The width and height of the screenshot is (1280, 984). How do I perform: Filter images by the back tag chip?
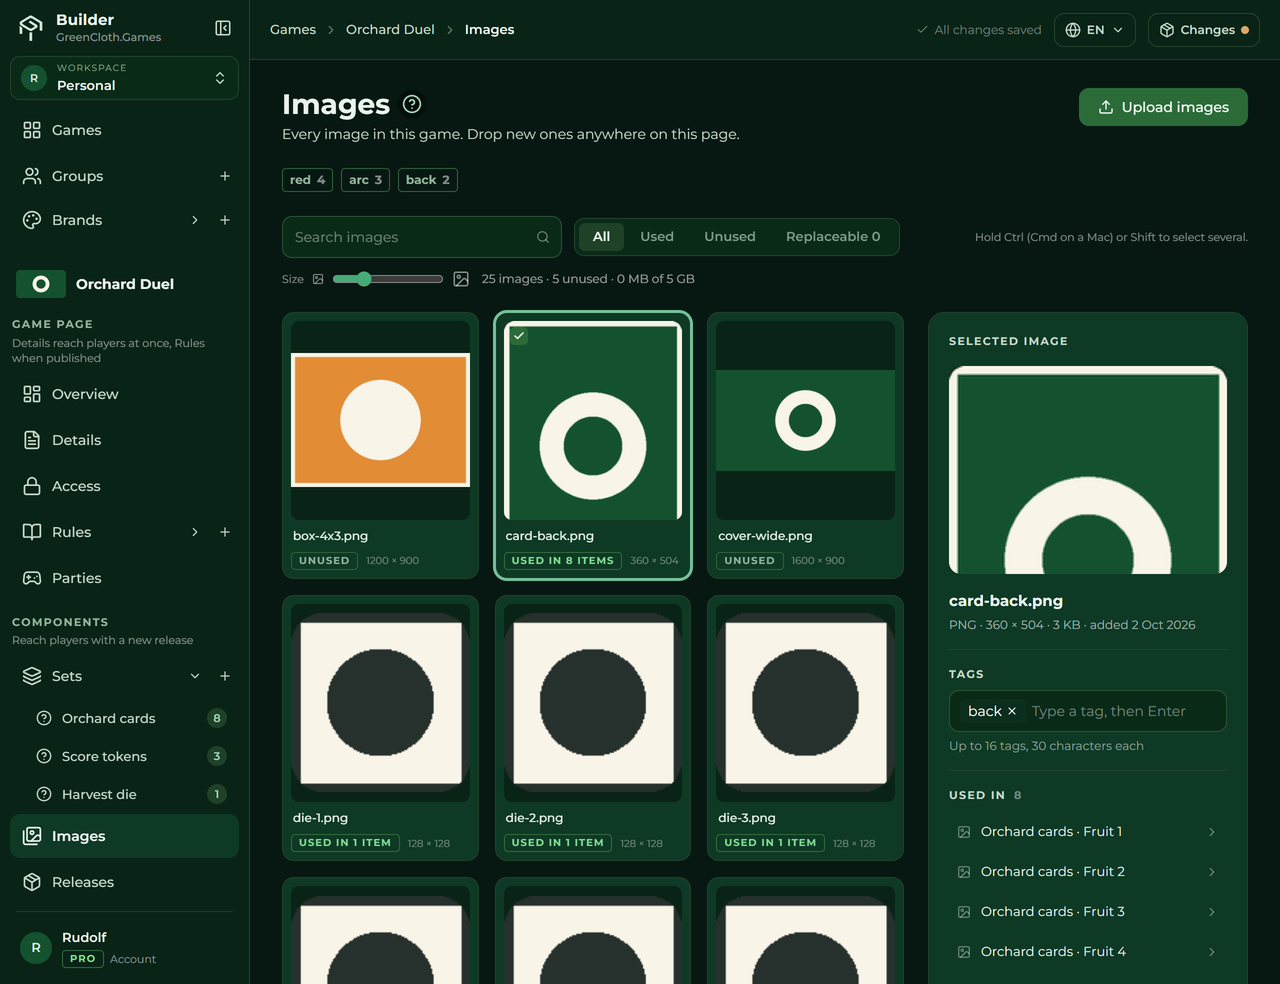coord(428,180)
